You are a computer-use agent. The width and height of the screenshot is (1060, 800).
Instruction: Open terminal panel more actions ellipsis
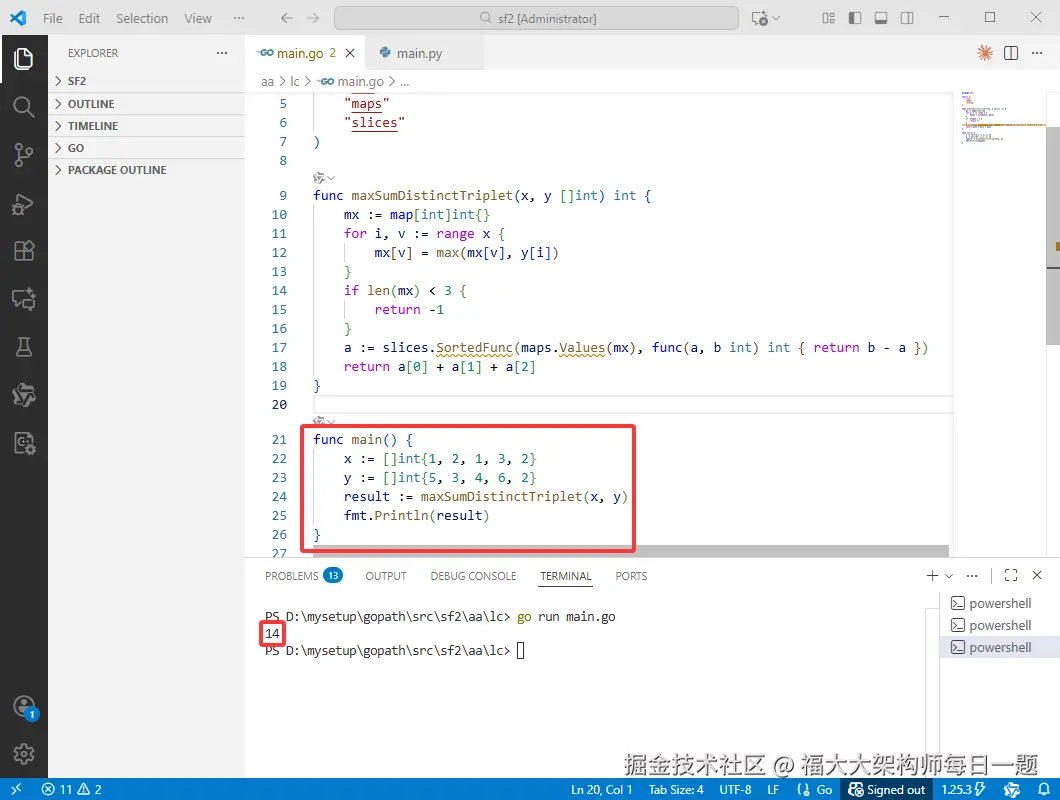(x=972, y=575)
